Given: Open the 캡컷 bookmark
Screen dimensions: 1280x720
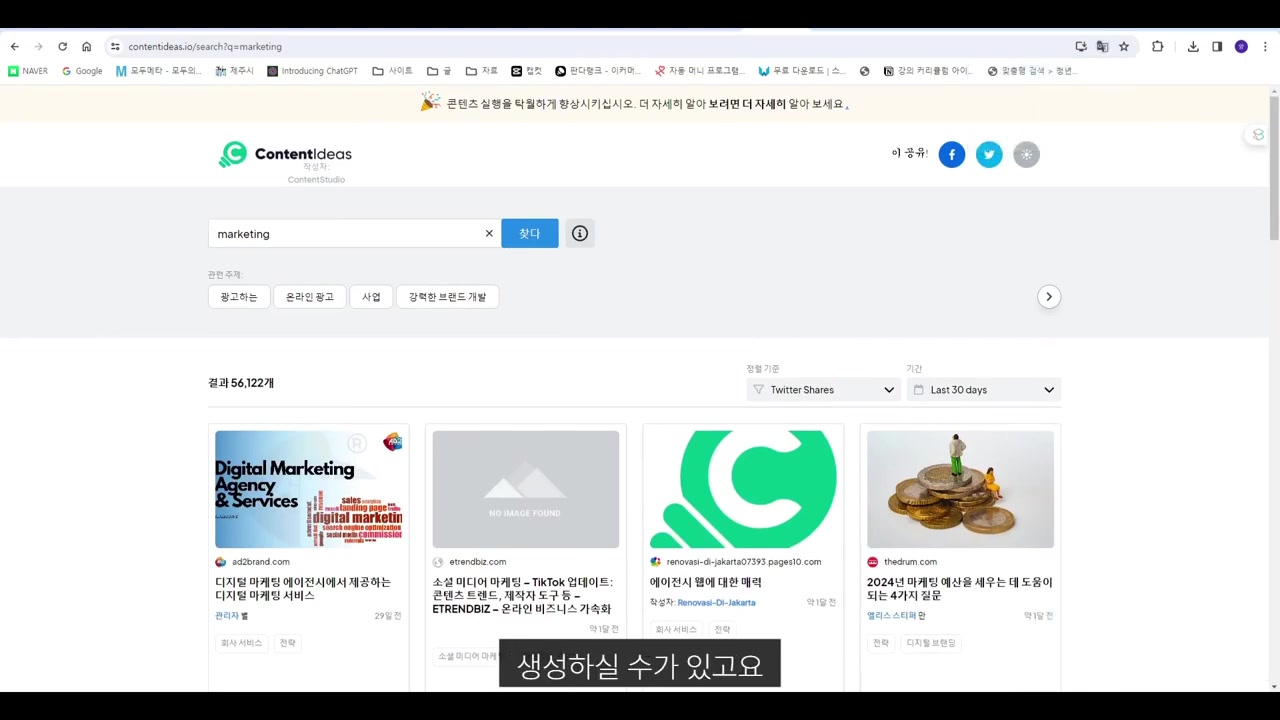Looking at the screenshot, I should coord(526,71).
